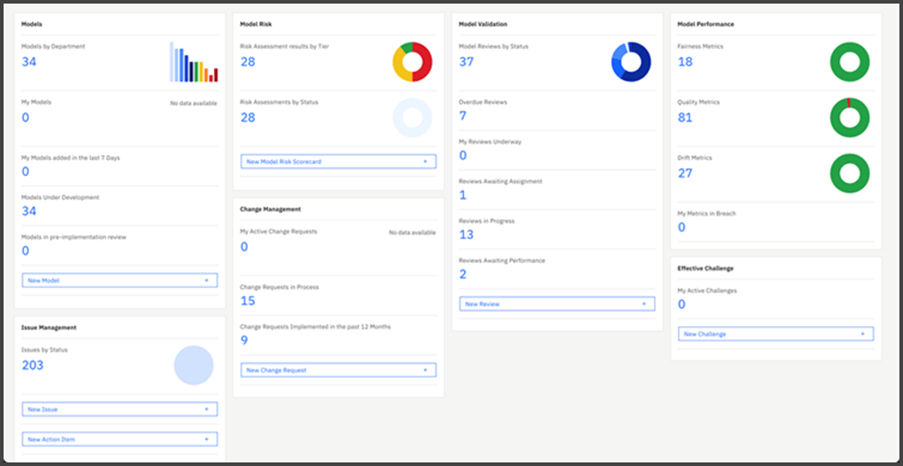
Task: Click the New Issue button
Action: pos(119,409)
